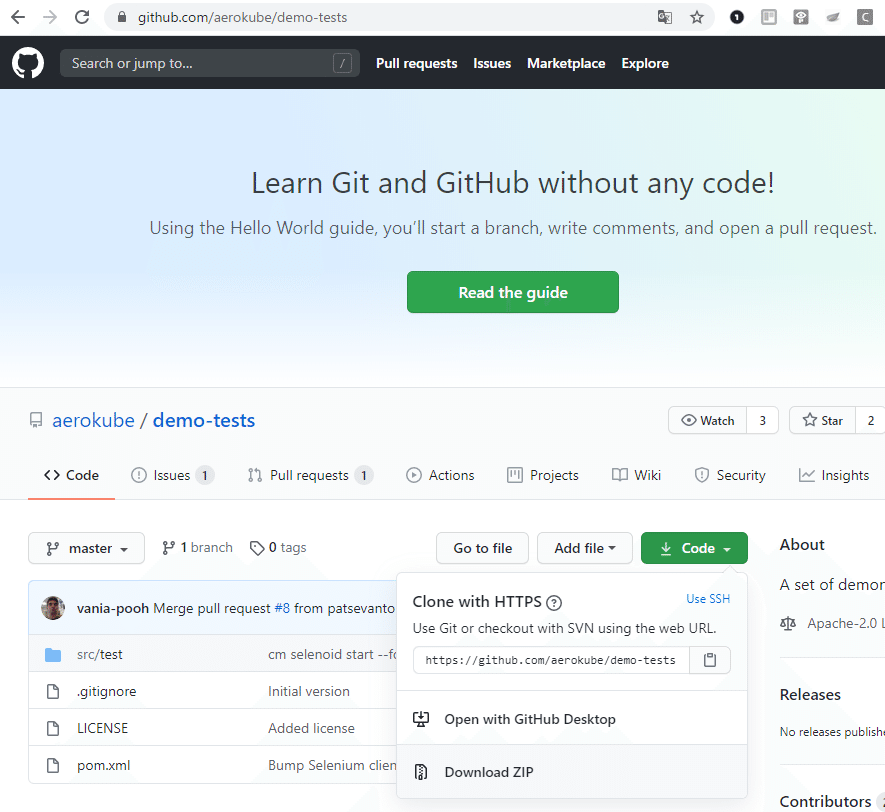Switch clone method via Use SSH
This screenshot has width=885, height=812.
[x=708, y=599]
